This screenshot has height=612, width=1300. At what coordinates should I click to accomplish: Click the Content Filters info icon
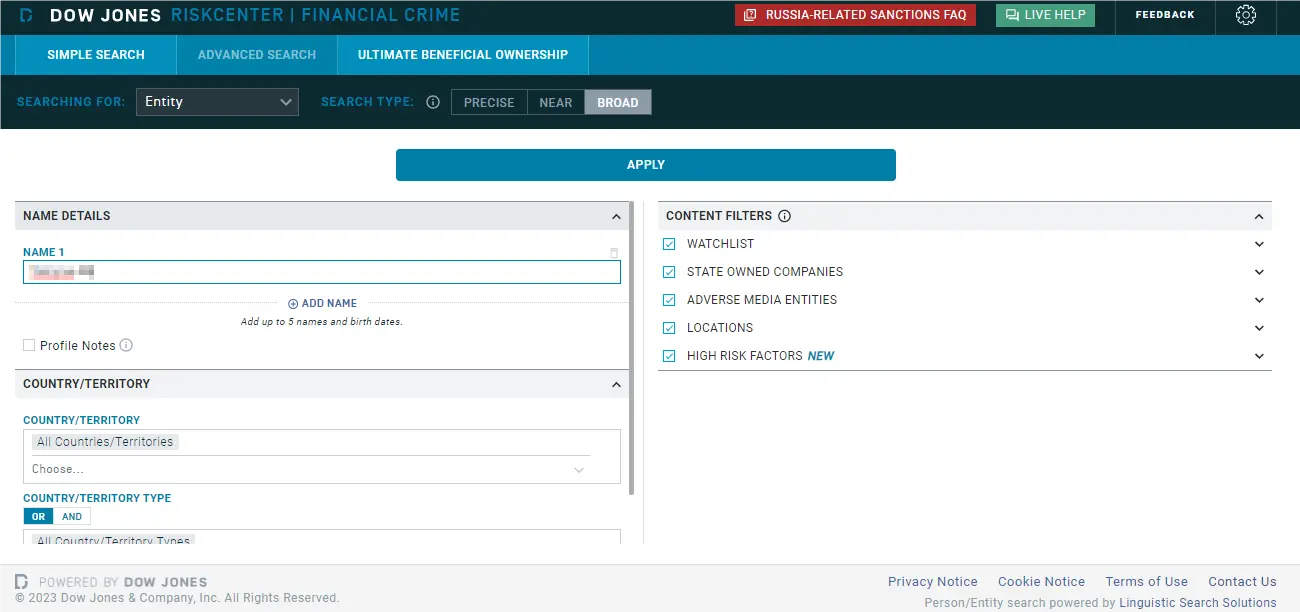pos(785,216)
